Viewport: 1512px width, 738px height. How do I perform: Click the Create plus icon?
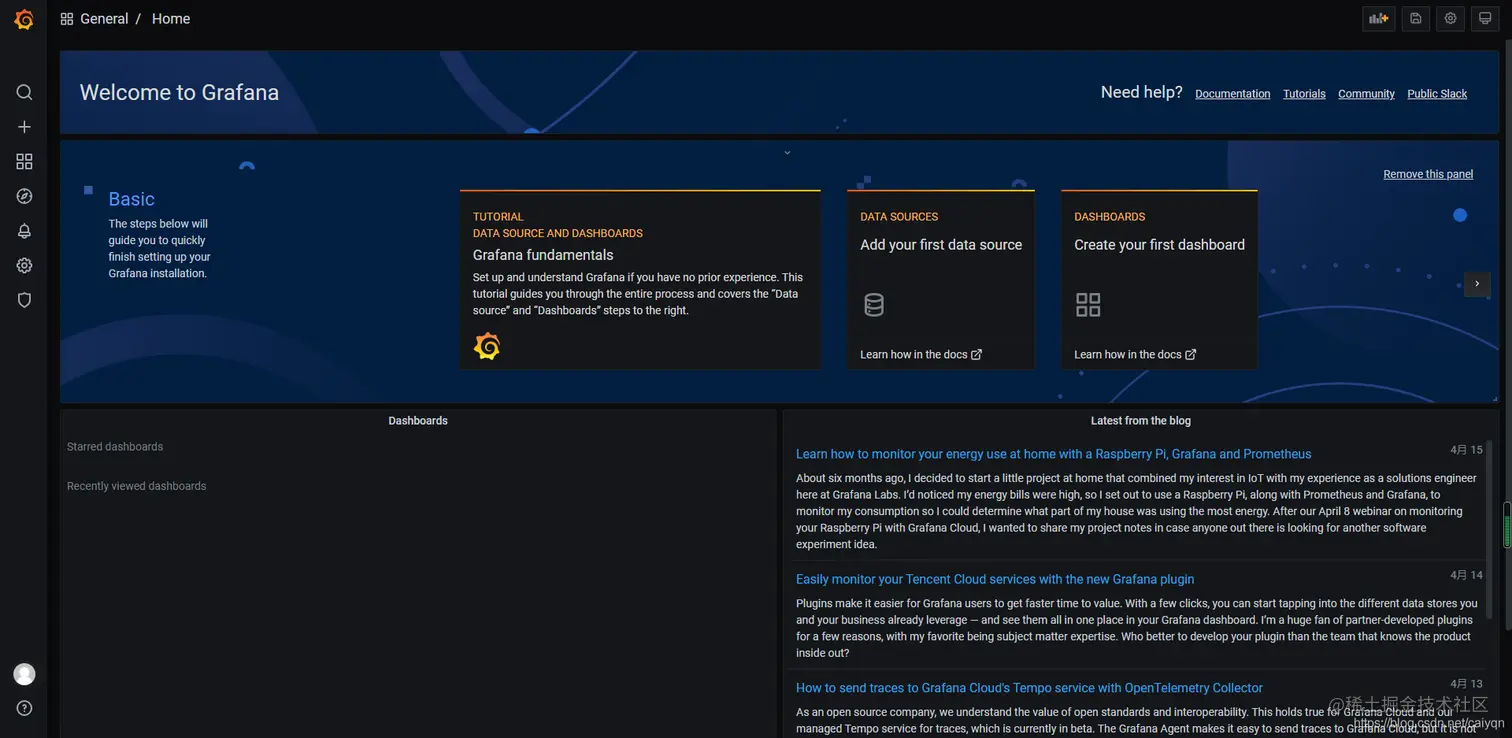pos(24,127)
